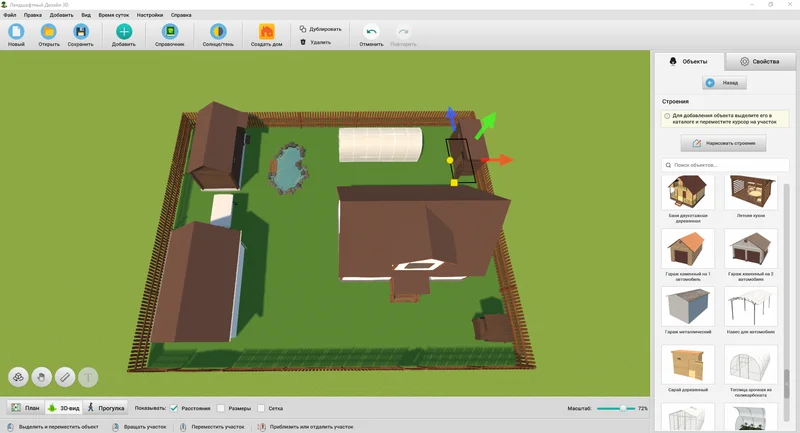Screen dimensions: 800x433
Task: Open the Время суток menu
Action: pos(114,15)
